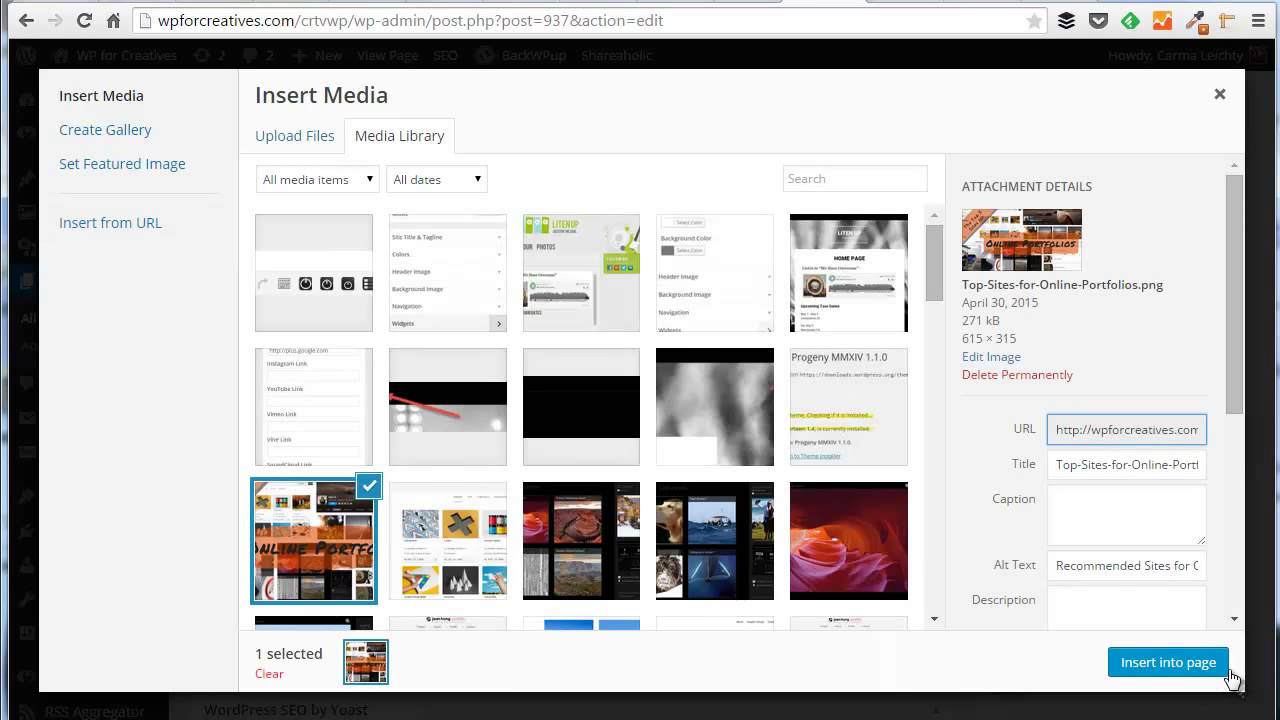Open the browser Home icon
The height and width of the screenshot is (720, 1280).
pos(113,20)
